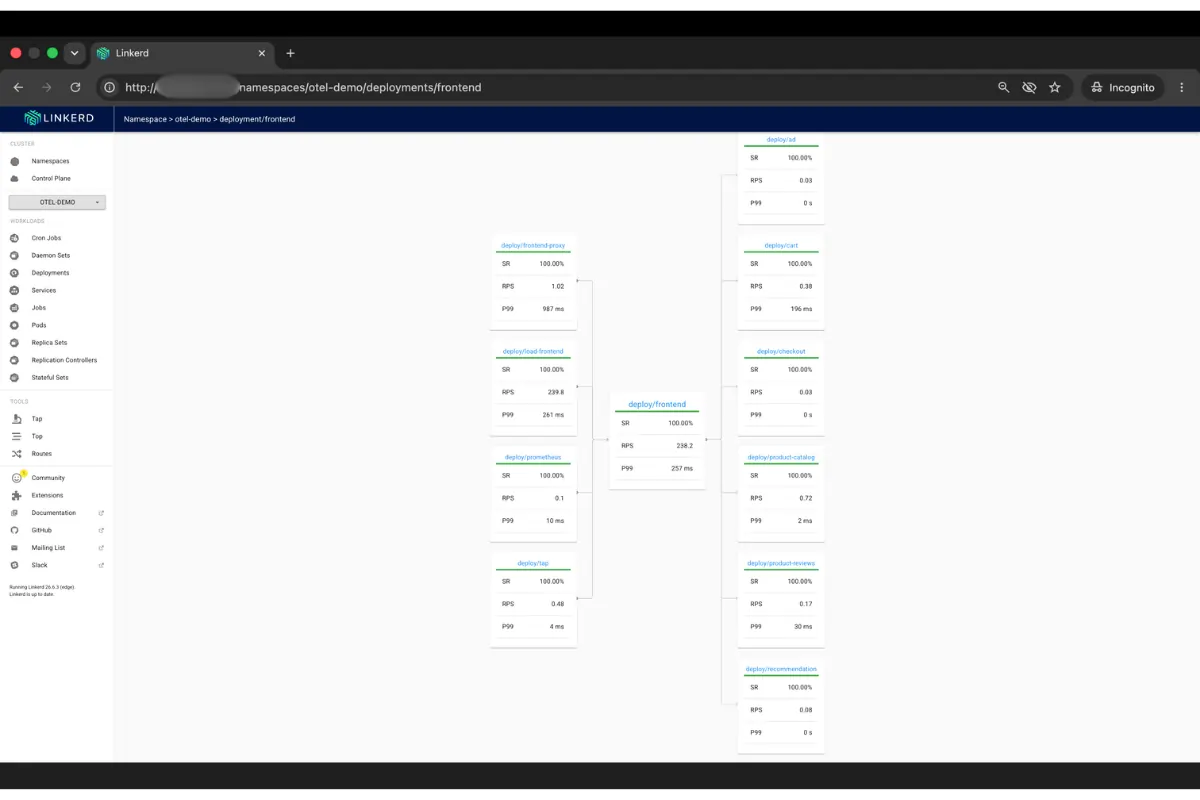The image size is (1200, 800).
Task: Click the deployment/frontend breadcrumb
Action: 257,119
